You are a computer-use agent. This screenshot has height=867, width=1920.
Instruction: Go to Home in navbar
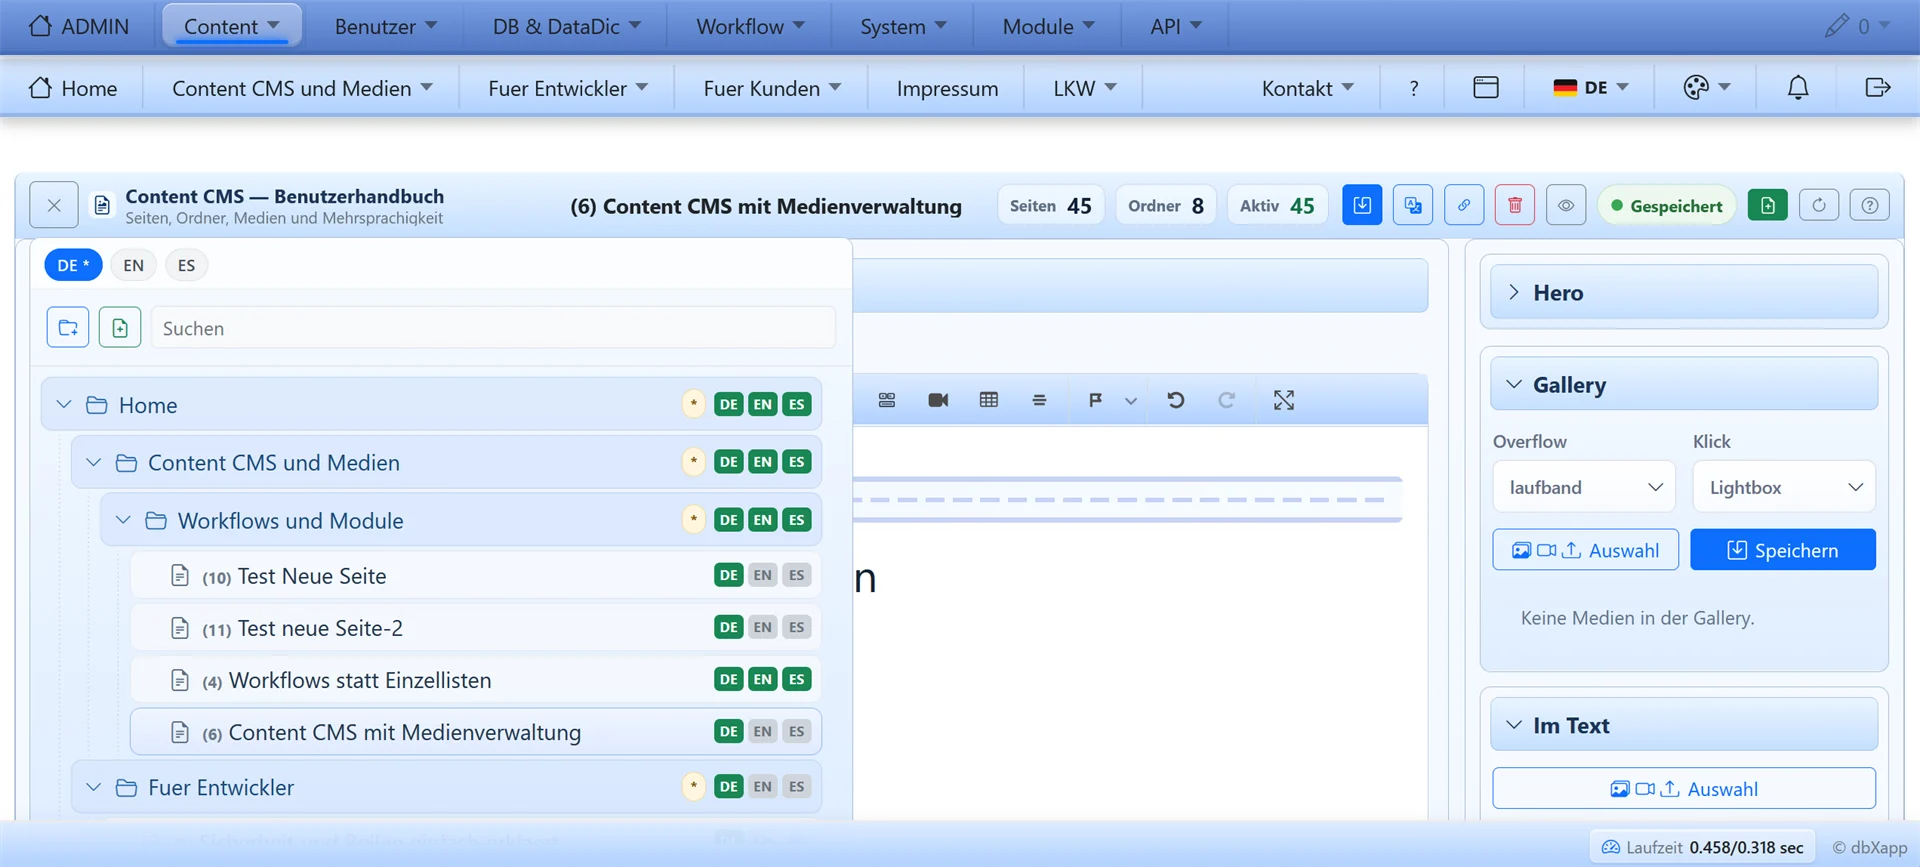coord(73,88)
